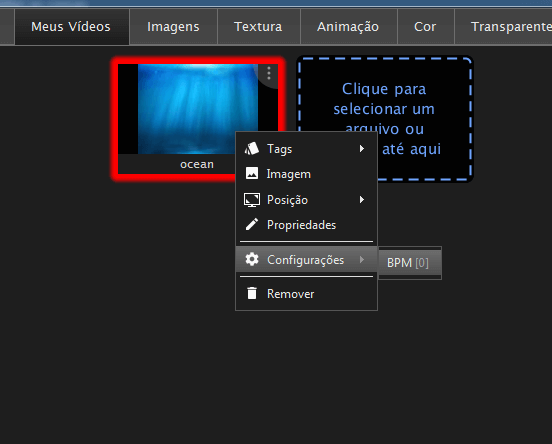Click the monitor icon beside Posição
This screenshot has height=444, width=552.
tap(252, 200)
